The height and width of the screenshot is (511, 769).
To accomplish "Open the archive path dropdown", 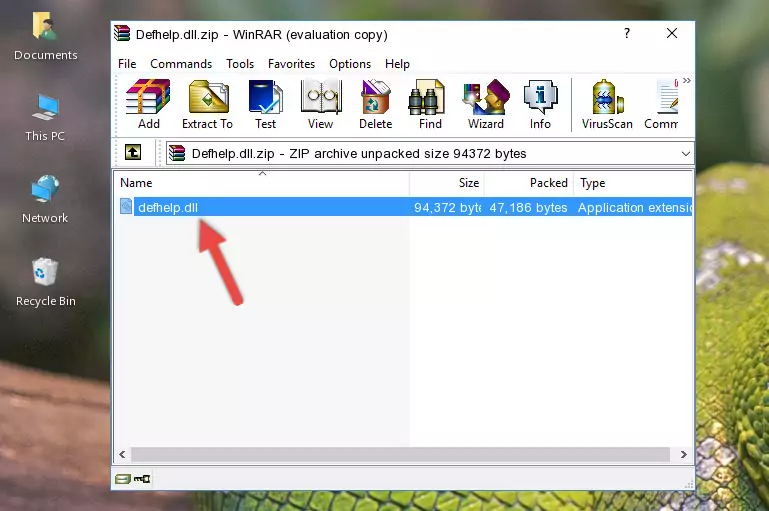I will click(x=686, y=153).
